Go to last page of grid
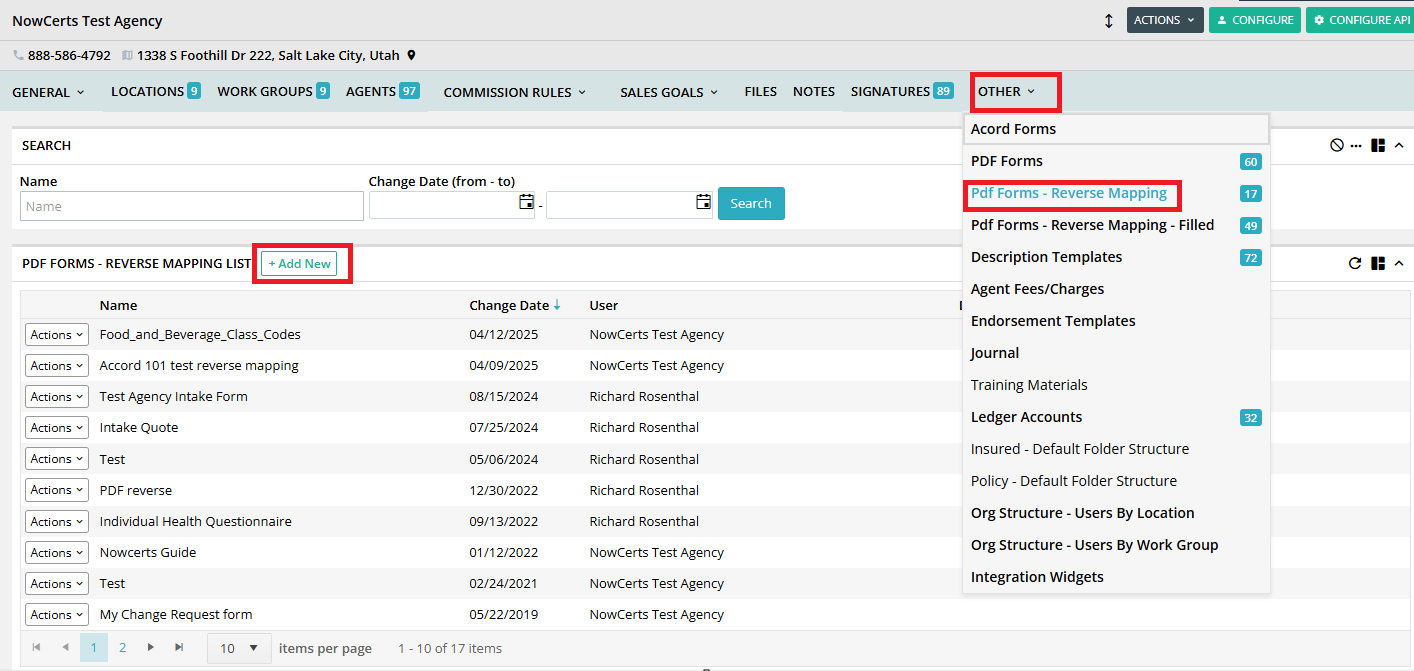This screenshot has width=1414, height=671. [x=180, y=647]
